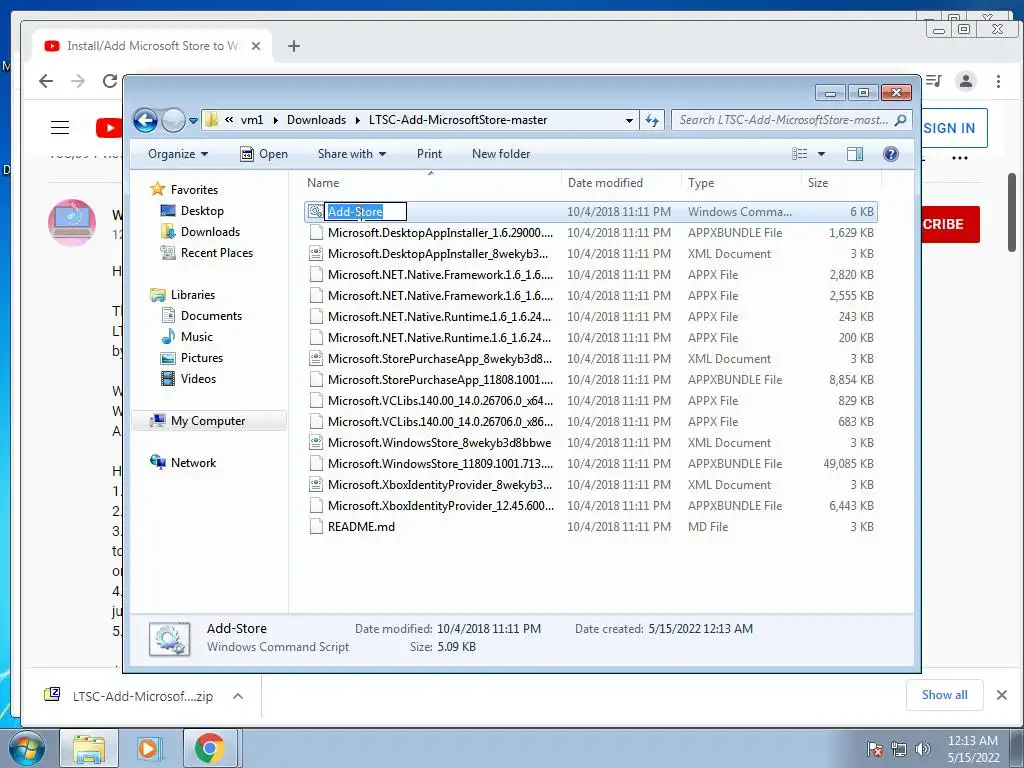Open the view options dropdown arrow
Image resolution: width=1024 pixels, height=768 pixels.
pos(821,154)
